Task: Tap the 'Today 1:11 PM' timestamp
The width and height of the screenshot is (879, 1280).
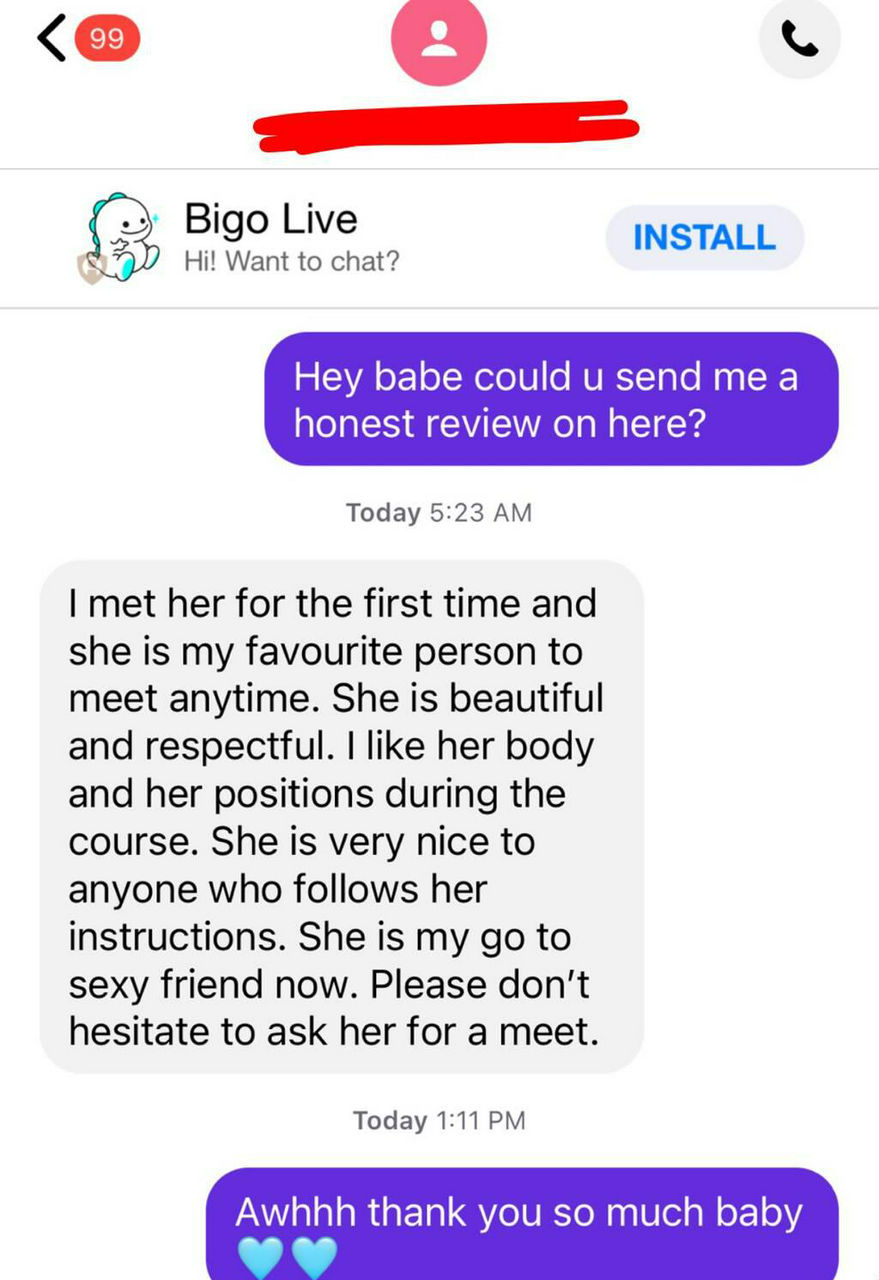Action: click(439, 1120)
